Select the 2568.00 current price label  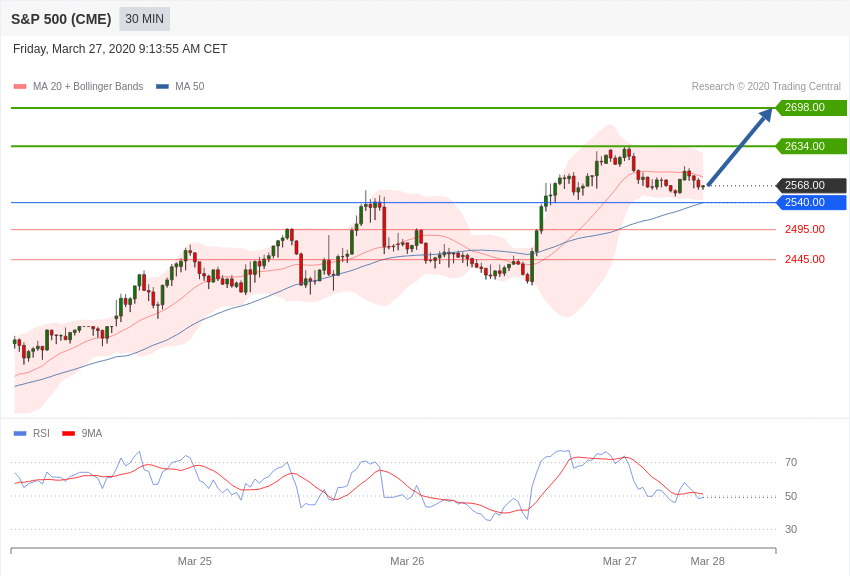(x=811, y=185)
